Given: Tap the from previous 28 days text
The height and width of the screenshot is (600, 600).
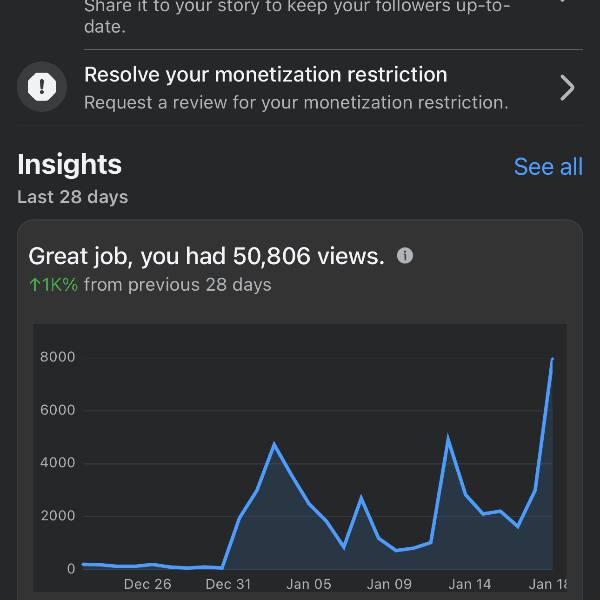Looking at the screenshot, I should point(177,285).
